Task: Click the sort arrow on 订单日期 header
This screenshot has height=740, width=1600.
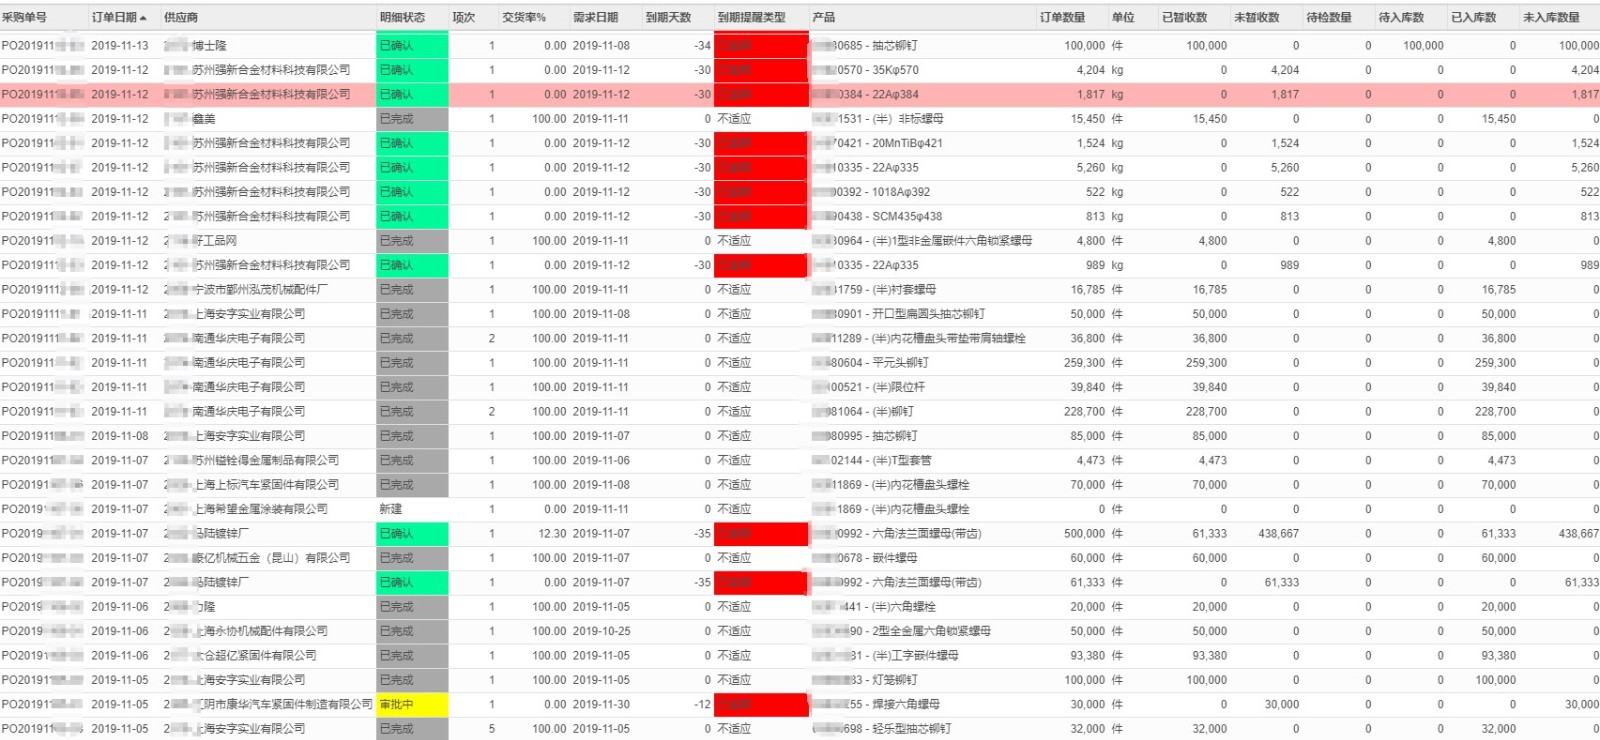Action: [x=143, y=18]
